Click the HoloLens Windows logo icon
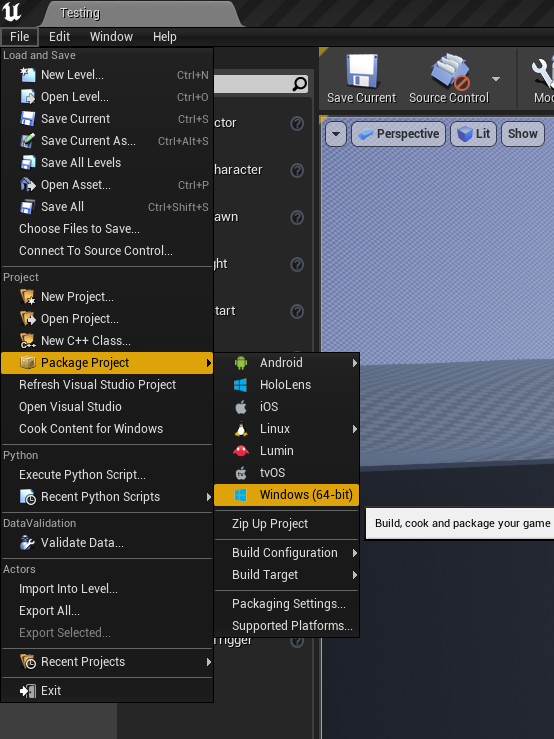Image resolution: width=554 pixels, height=739 pixels. coord(241,385)
